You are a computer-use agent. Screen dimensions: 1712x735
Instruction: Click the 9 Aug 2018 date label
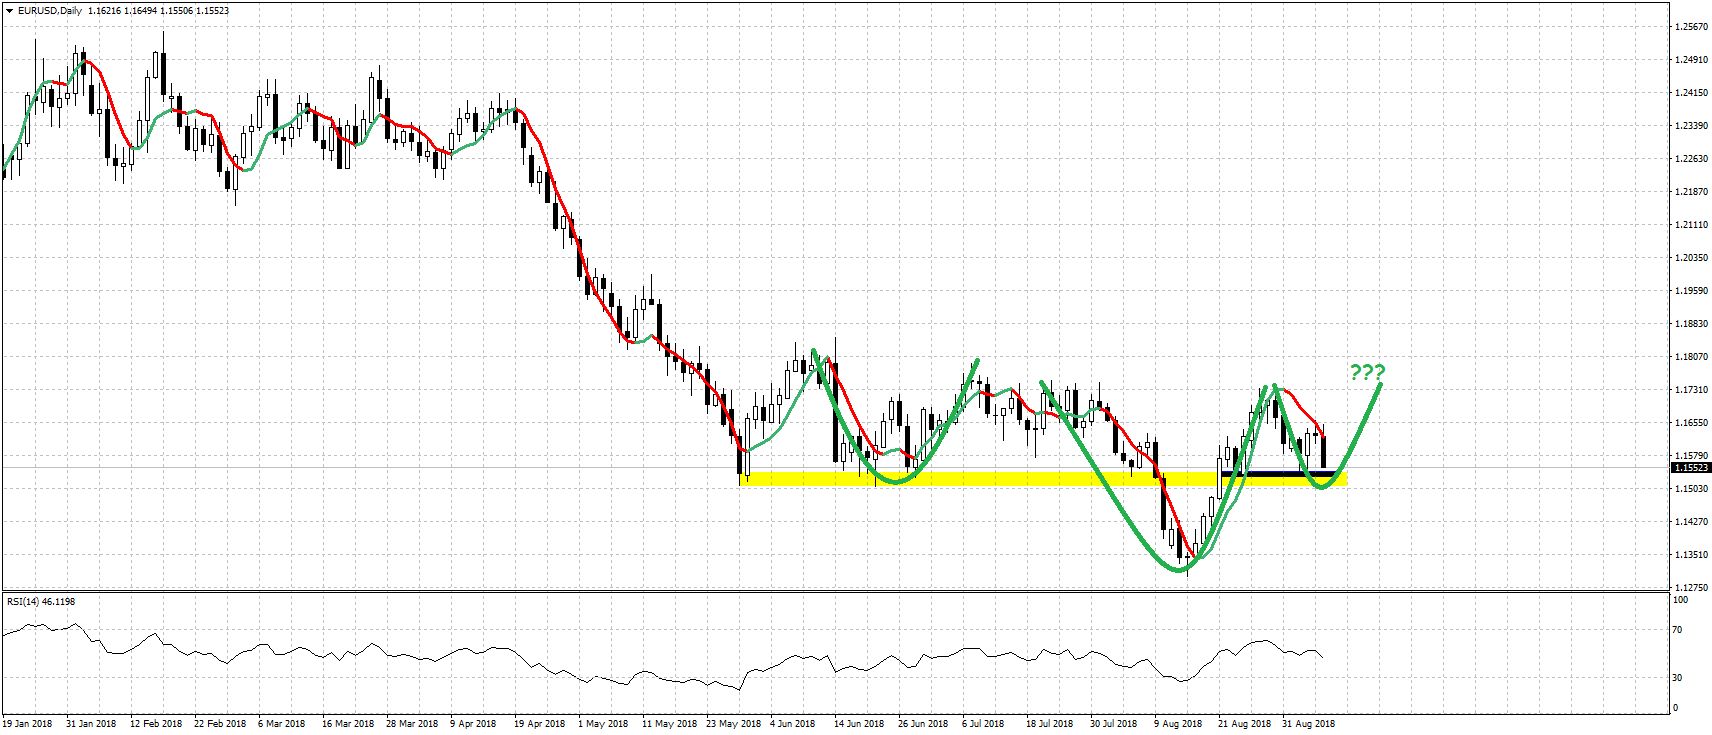1178,724
